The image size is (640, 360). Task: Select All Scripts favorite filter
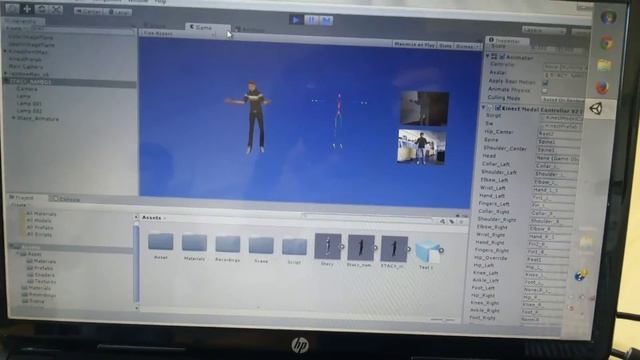tap(39, 234)
